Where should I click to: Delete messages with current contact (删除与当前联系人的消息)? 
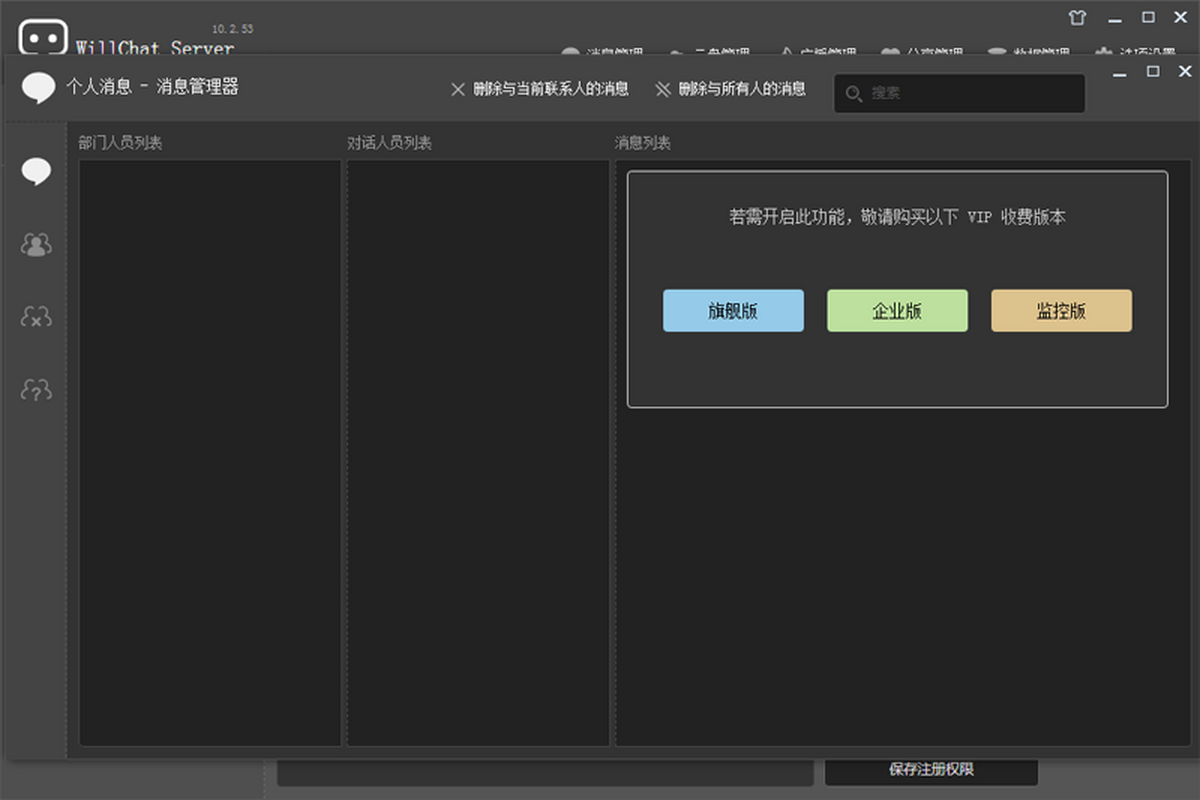point(540,89)
